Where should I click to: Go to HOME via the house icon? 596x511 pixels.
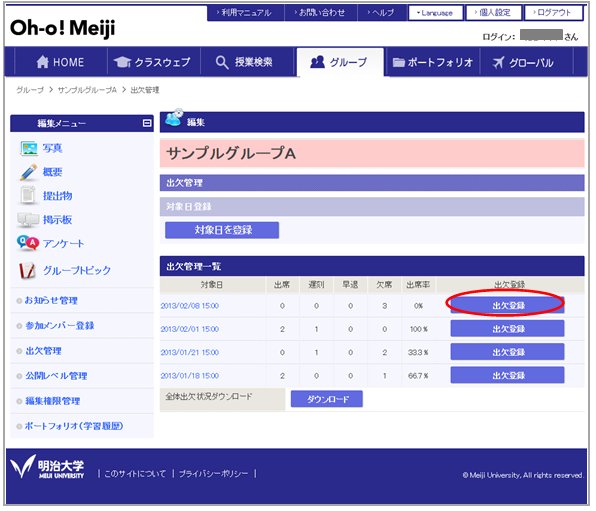(x=43, y=62)
